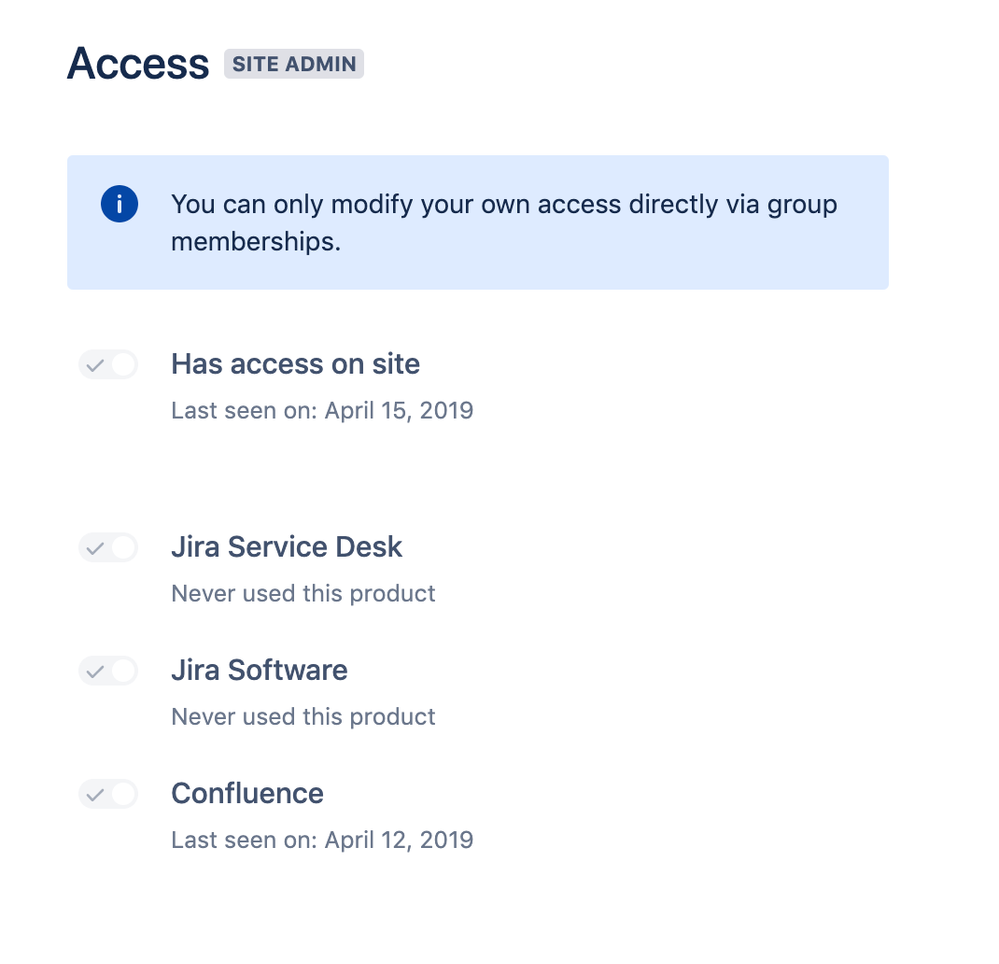Click the Has access on site label

[x=295, y=364]
